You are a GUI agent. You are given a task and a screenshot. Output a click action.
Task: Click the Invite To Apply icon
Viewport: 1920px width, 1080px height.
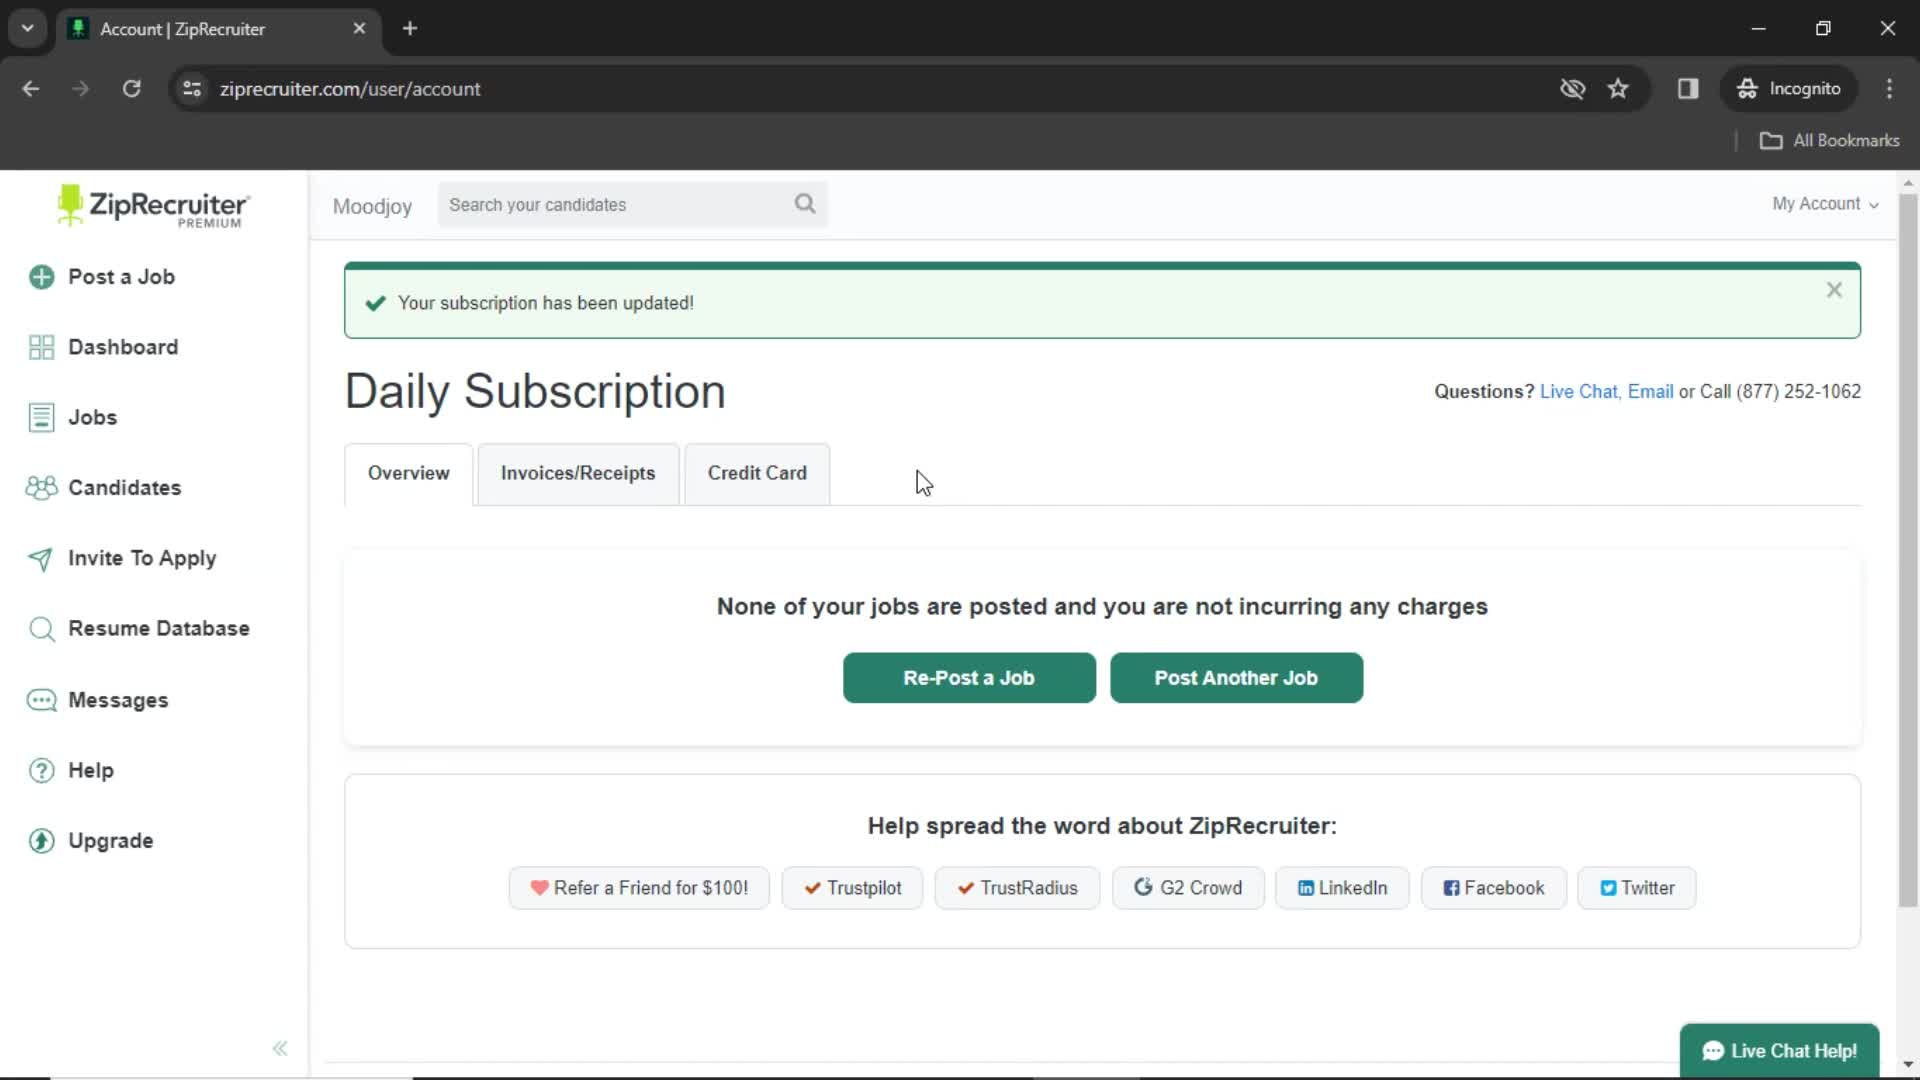38,558
